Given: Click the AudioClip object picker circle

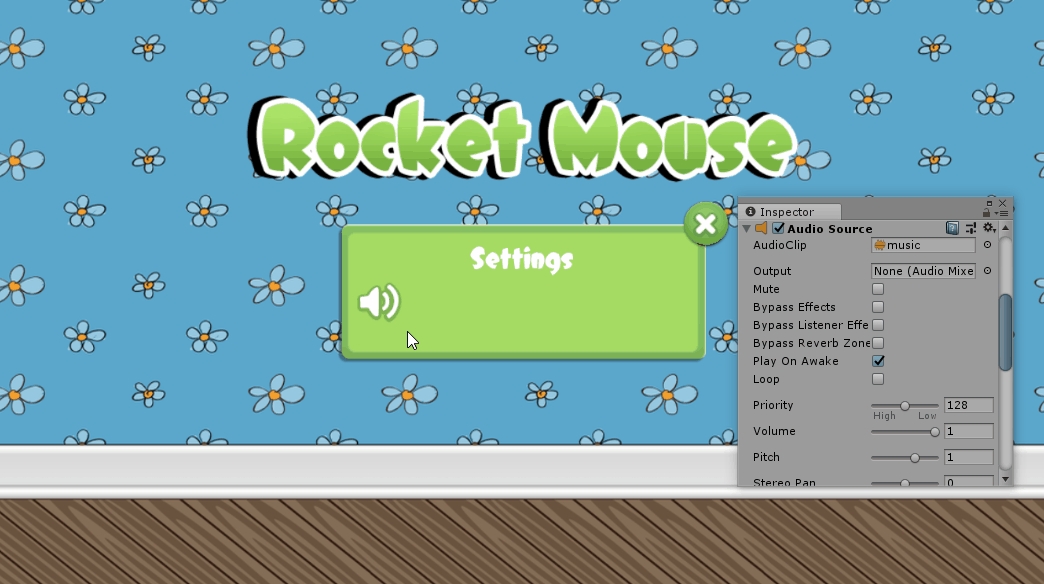Looking at the screenshot, I should click(x=987, y=245).
